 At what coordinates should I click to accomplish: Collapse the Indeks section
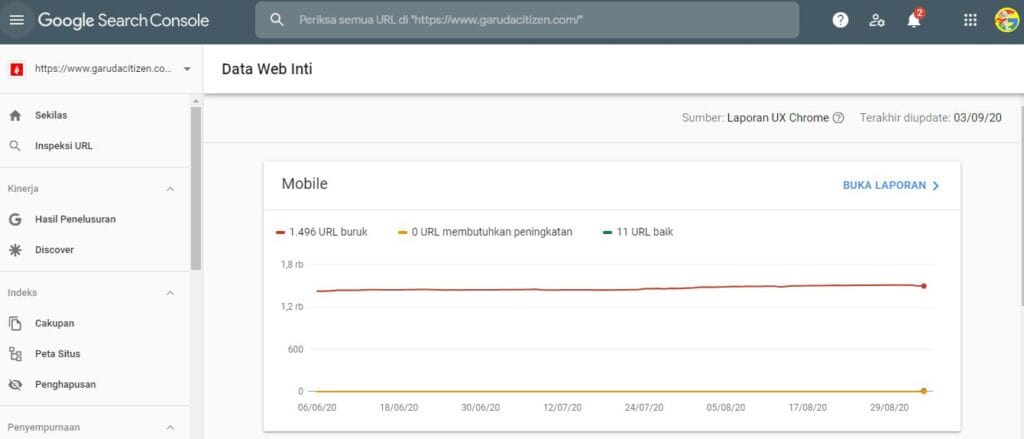(x=170, y=293)
